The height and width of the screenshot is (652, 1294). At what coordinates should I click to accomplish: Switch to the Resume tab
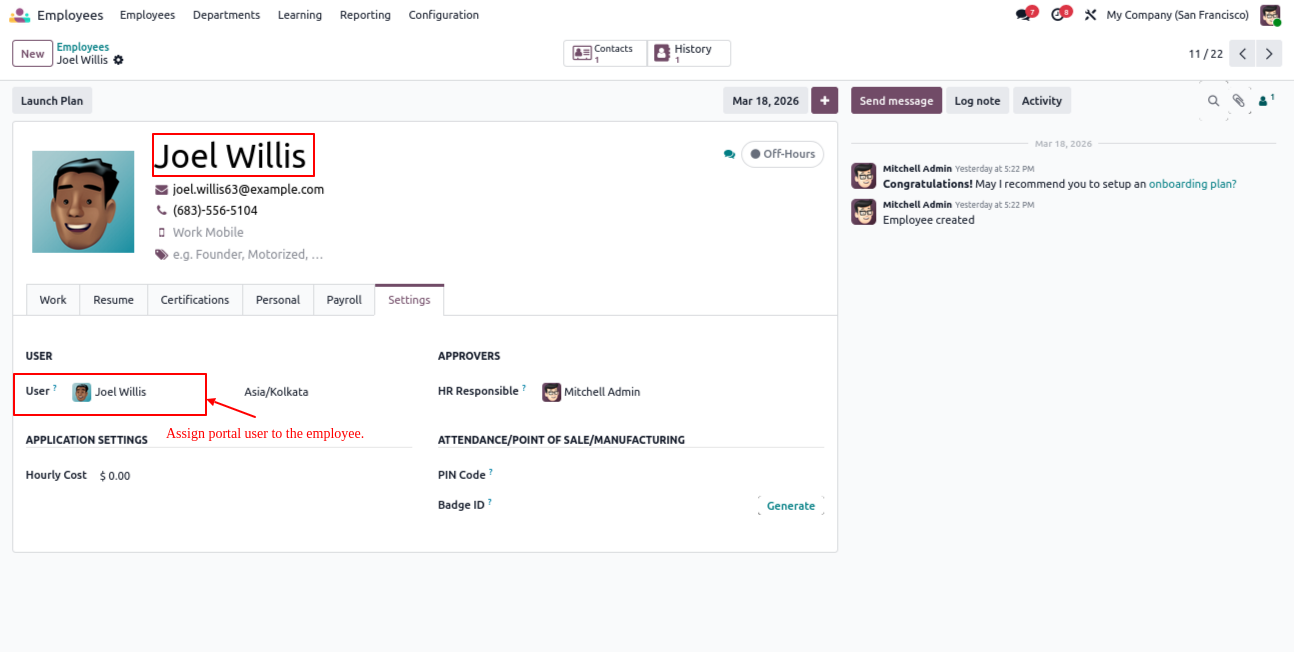pos(113,300)
